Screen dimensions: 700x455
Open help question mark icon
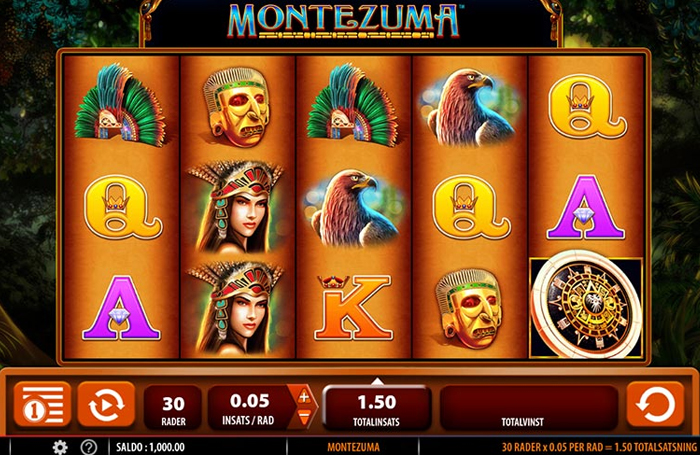pos(88,447)
